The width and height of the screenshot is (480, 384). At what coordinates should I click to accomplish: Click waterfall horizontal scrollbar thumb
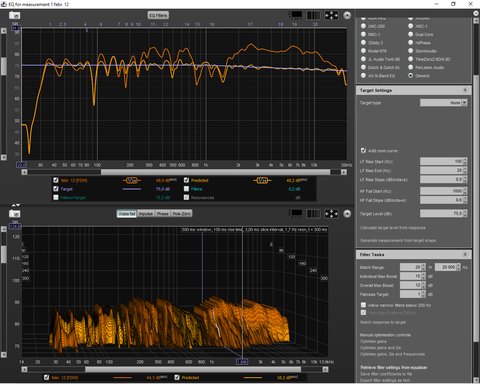pyautogui.click(x=193, y=369)
